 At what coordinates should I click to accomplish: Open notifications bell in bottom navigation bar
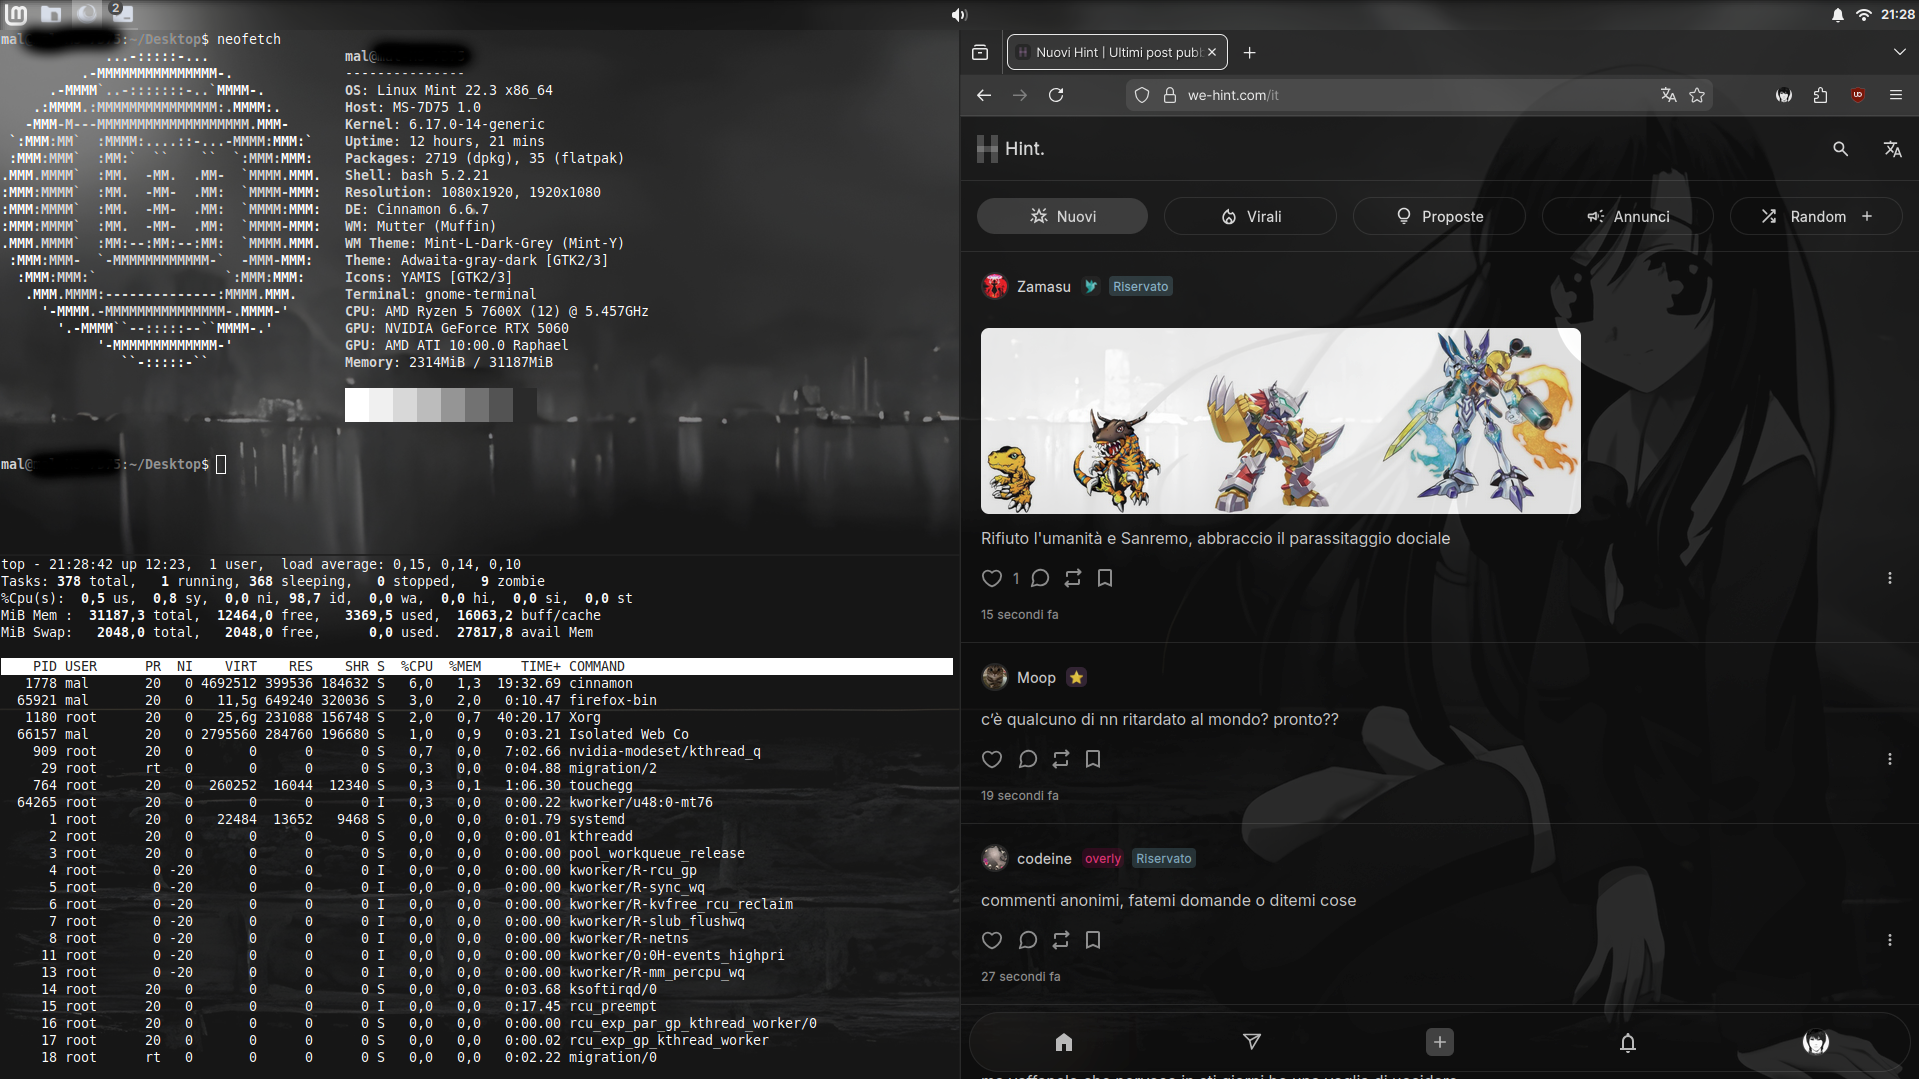(x=1627, y=1042)
